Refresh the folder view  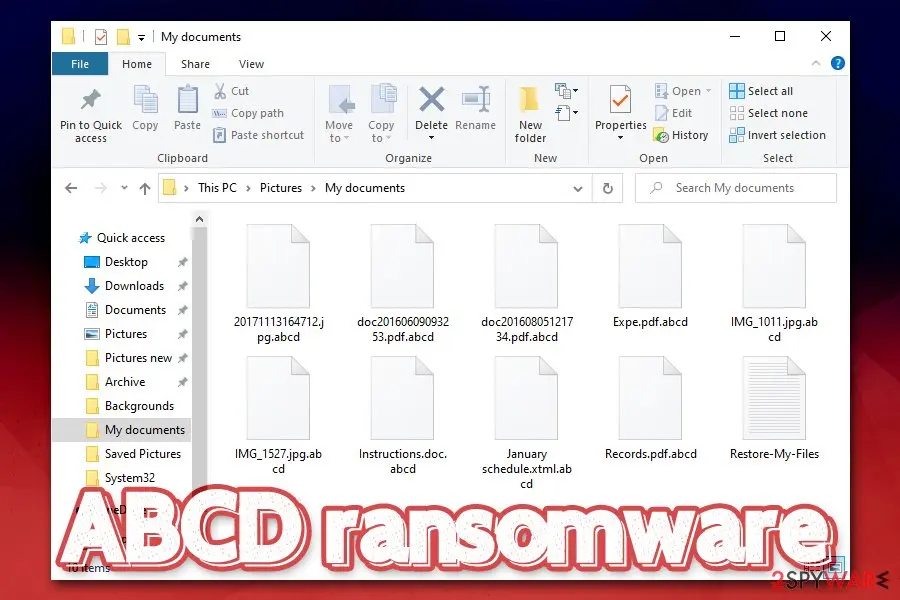(x=608, y=188)
